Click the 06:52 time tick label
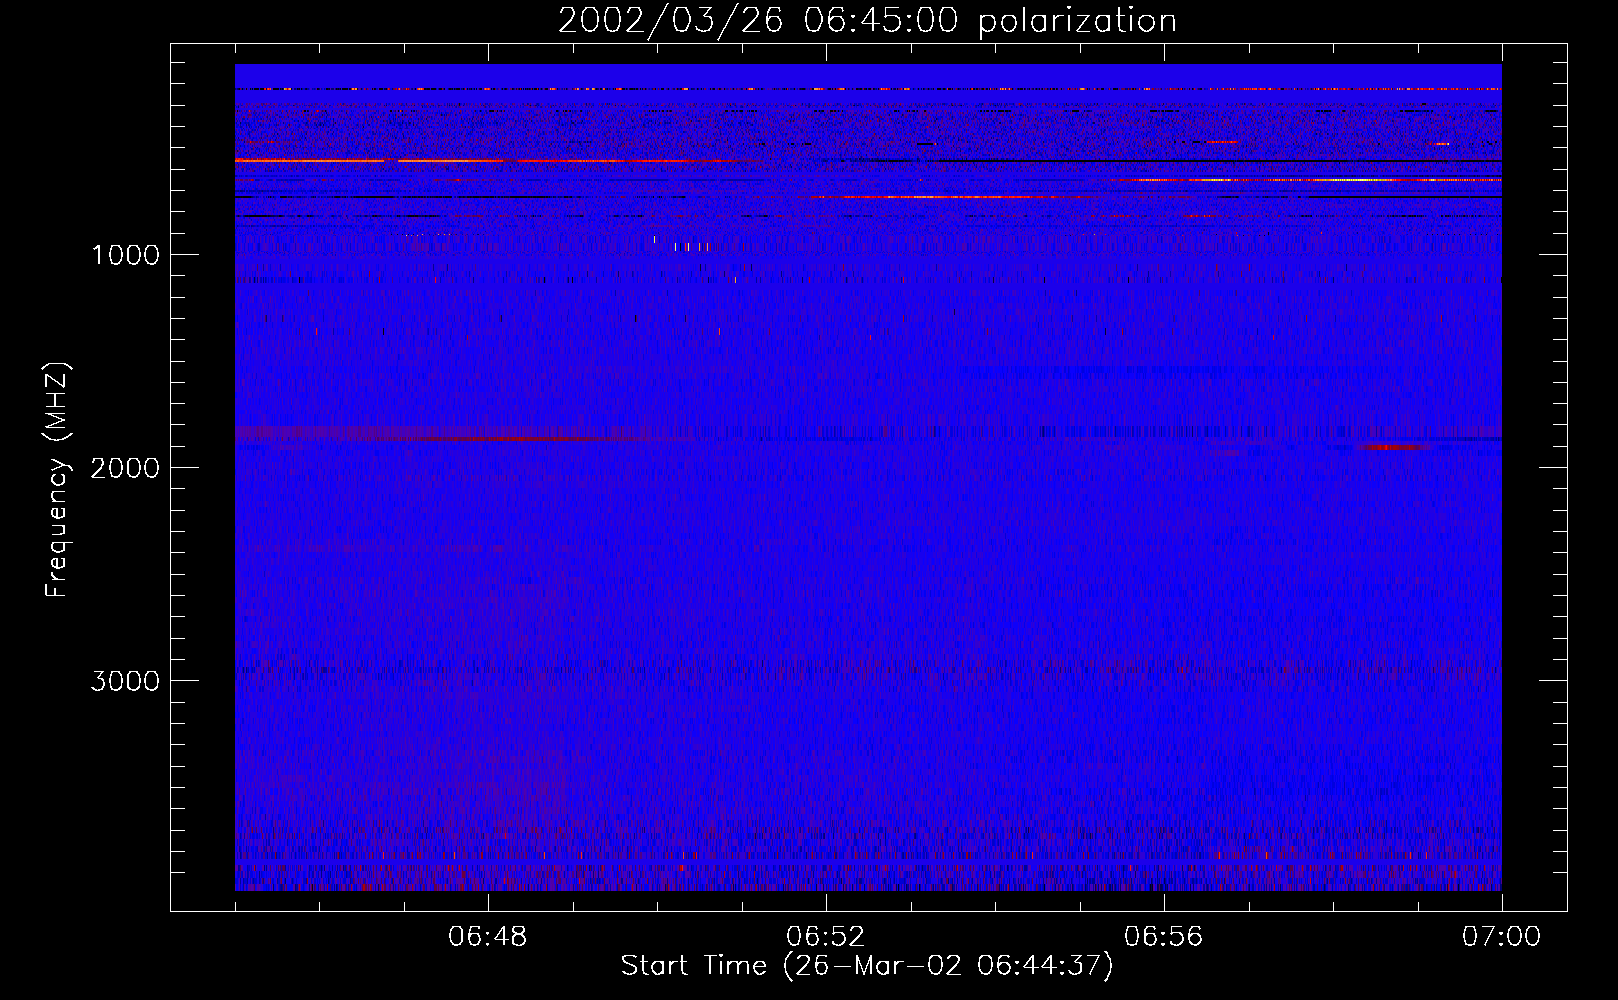The height and width of the screenshot is (1000, 1618). point(825,937)
